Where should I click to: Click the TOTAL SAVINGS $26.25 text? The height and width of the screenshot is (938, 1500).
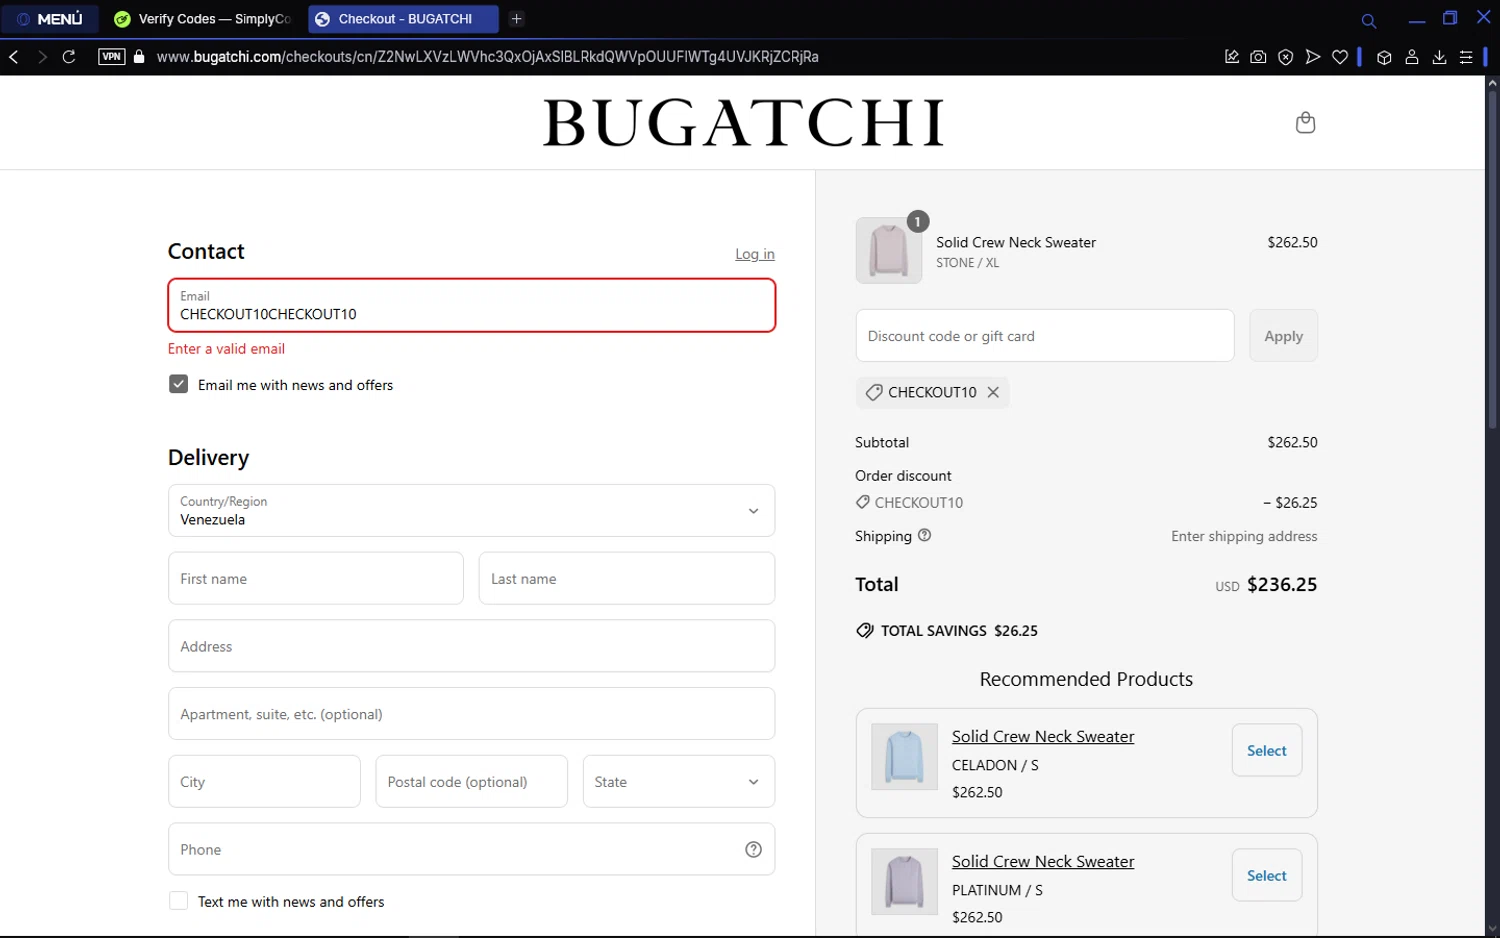tap(959, 631)
